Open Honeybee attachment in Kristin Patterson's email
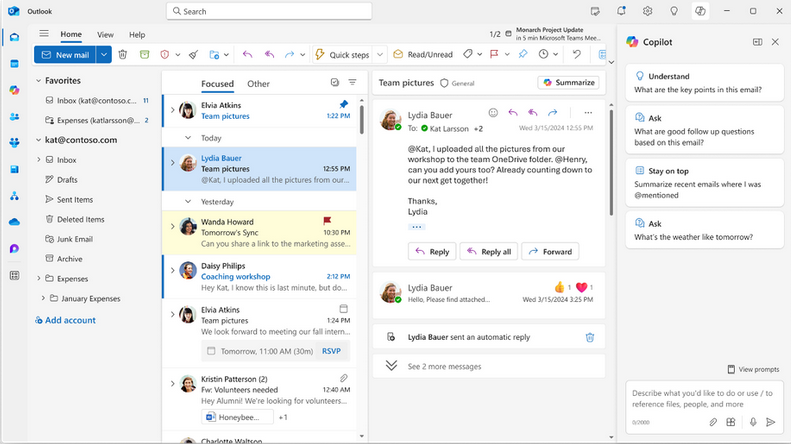 click(237, 417)
